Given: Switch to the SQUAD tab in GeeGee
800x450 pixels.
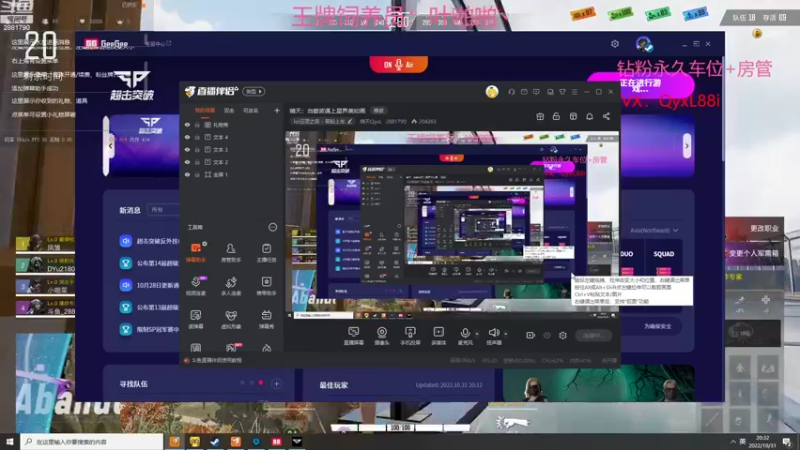Looking at the screenshot, I should [663, 254].
